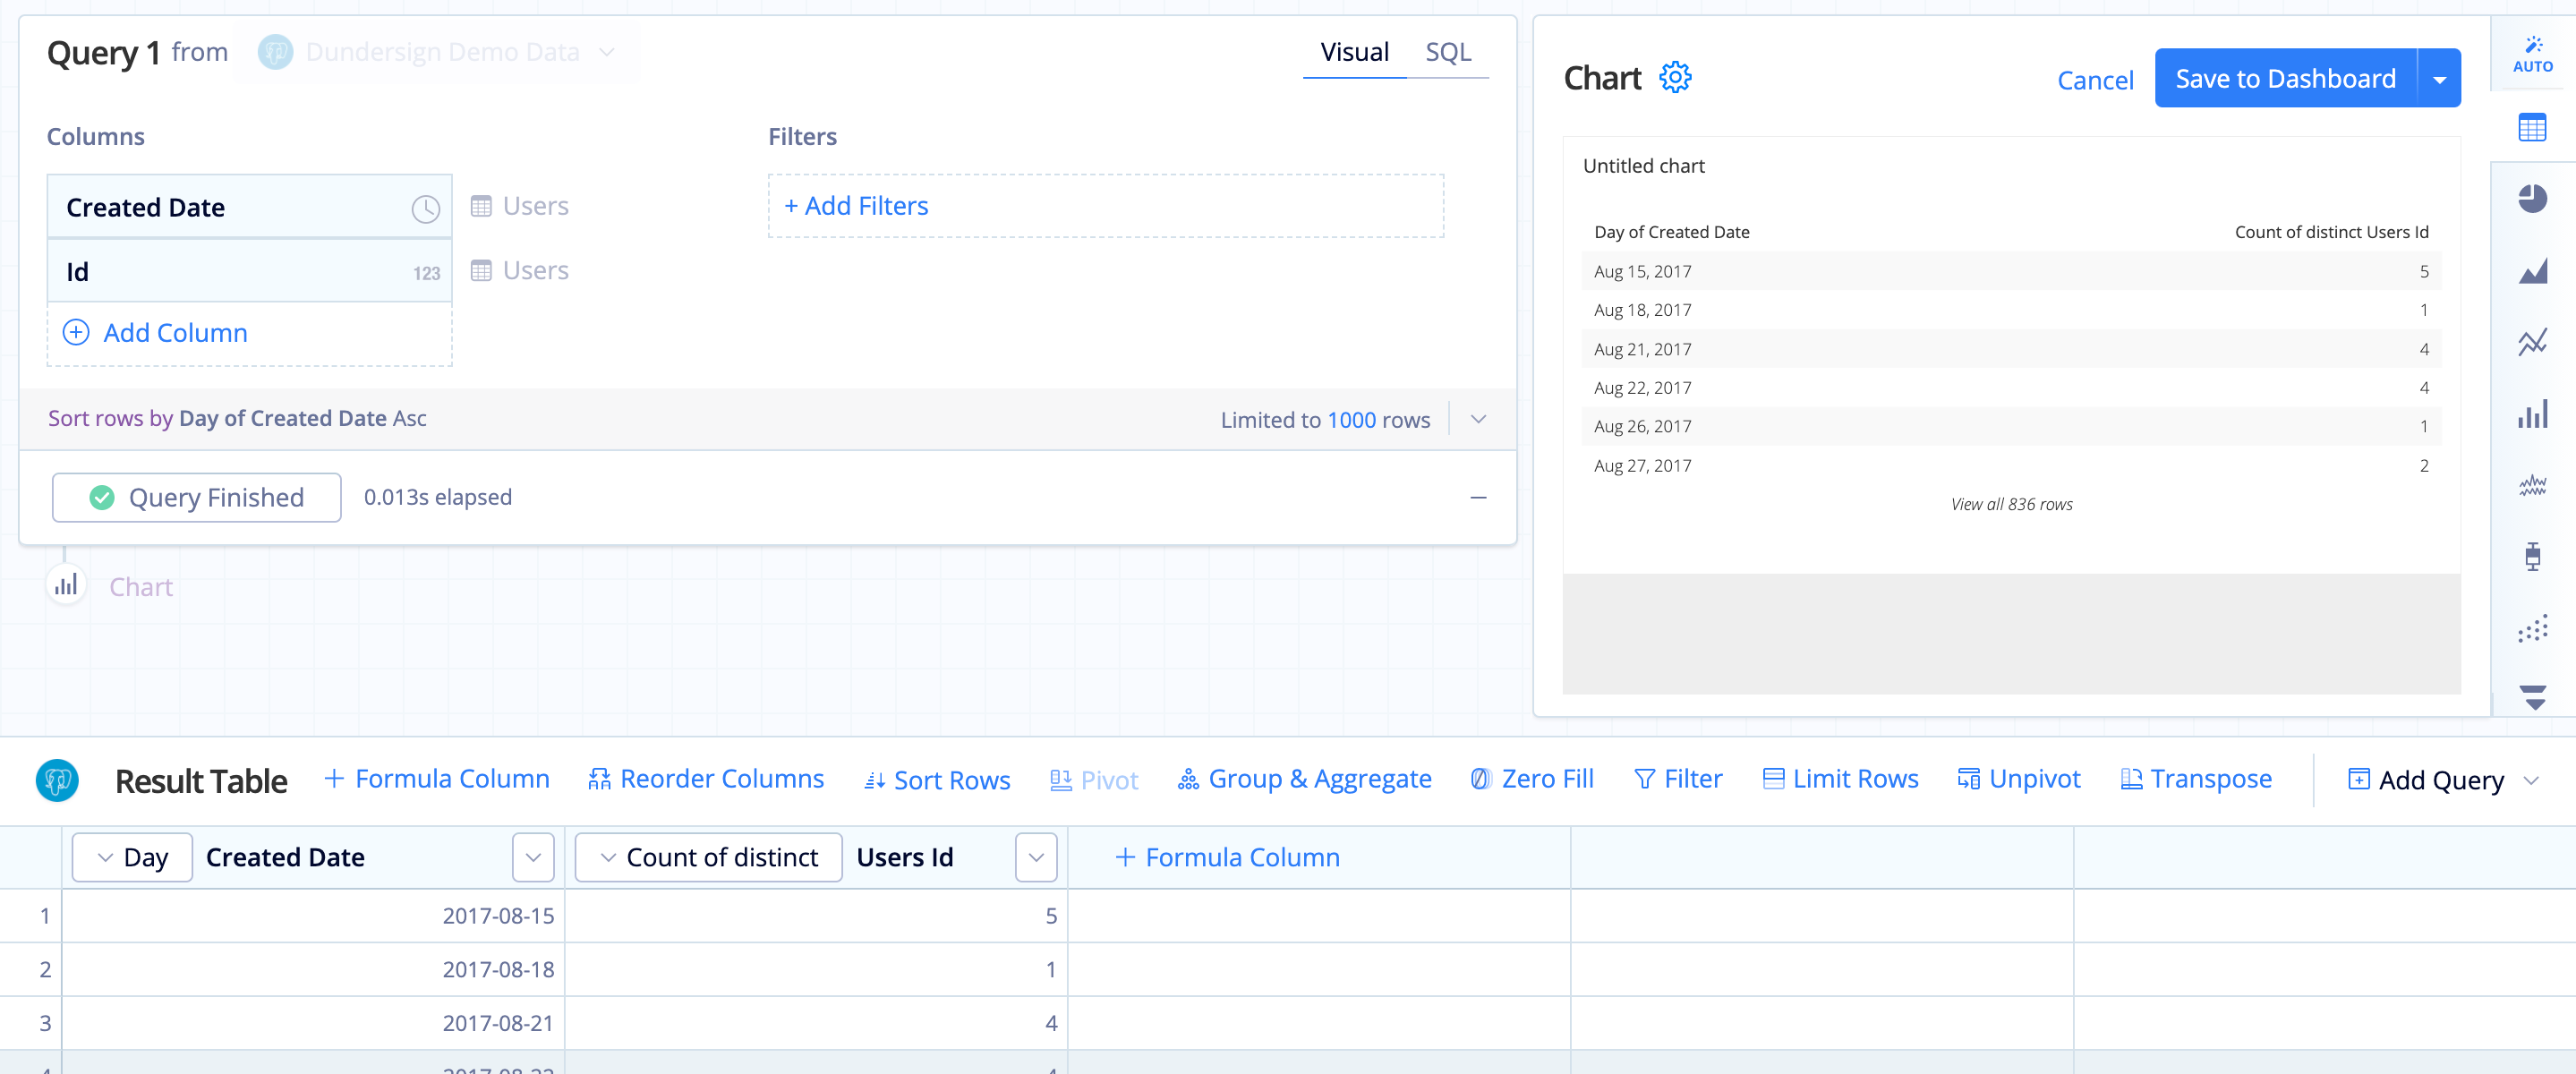Click the Count of distinct Users Id chart header
This screenshot has width=2576, height=1074.
[x=2331, y=232]
